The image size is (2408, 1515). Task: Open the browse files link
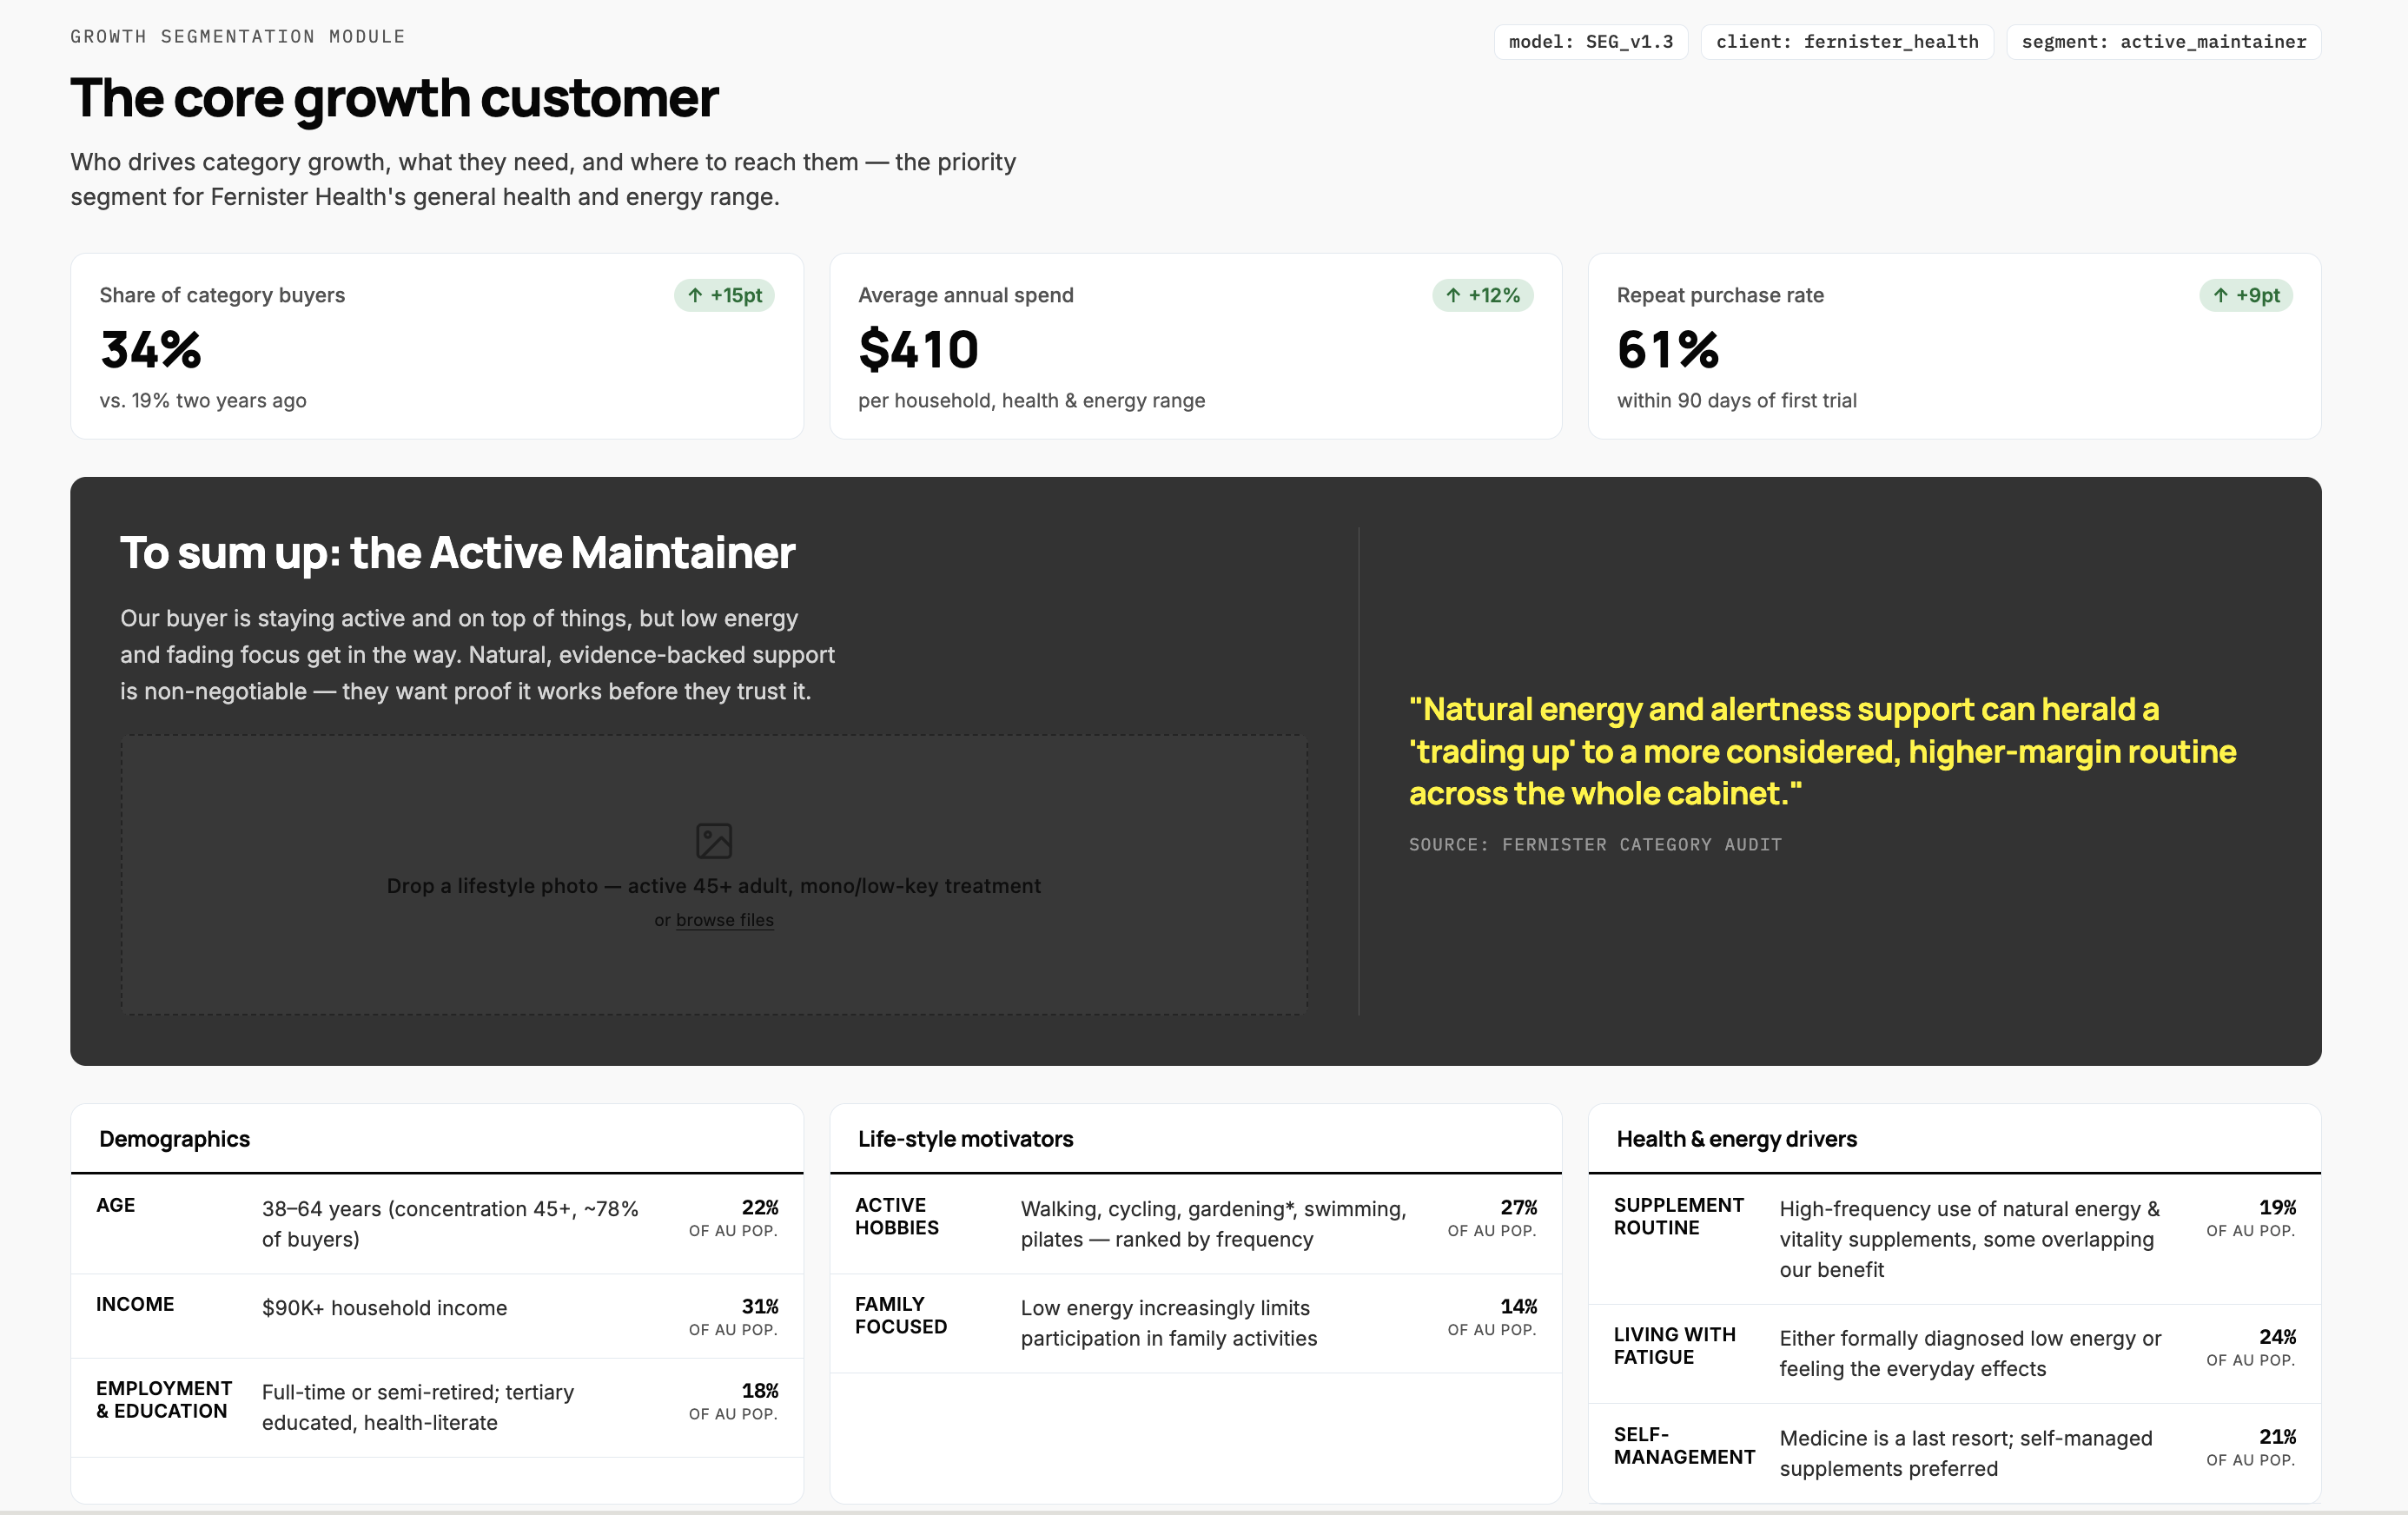click(x=725, y=920)
